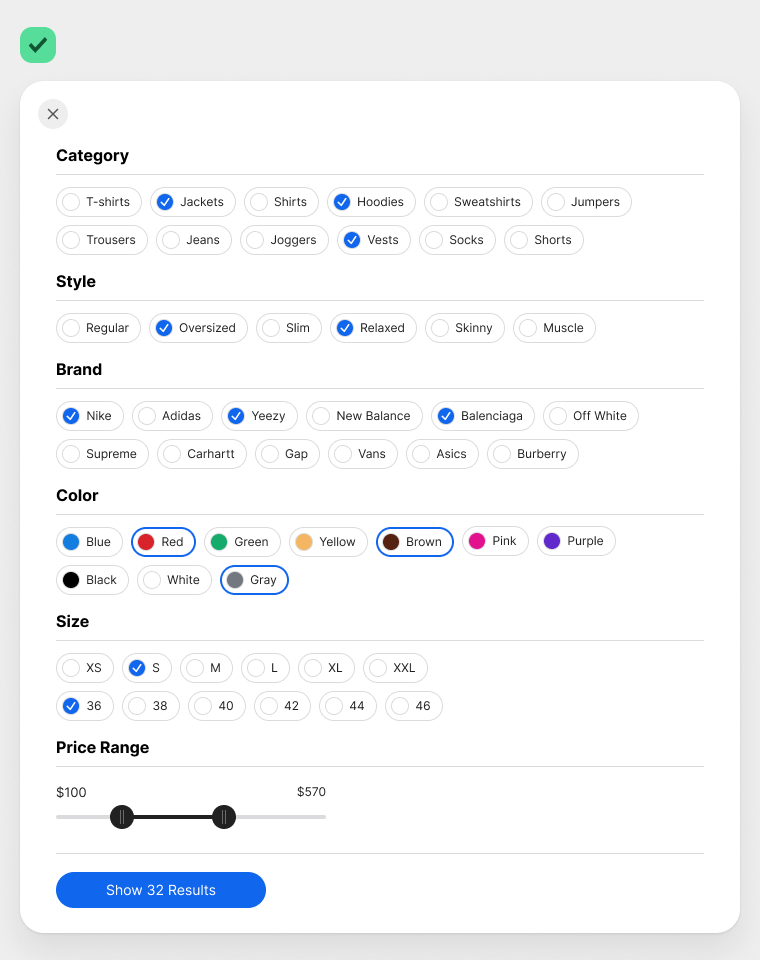Uncheck the Yeezy brand filter
The image size is (760, 960).
(x=259, y=415)
